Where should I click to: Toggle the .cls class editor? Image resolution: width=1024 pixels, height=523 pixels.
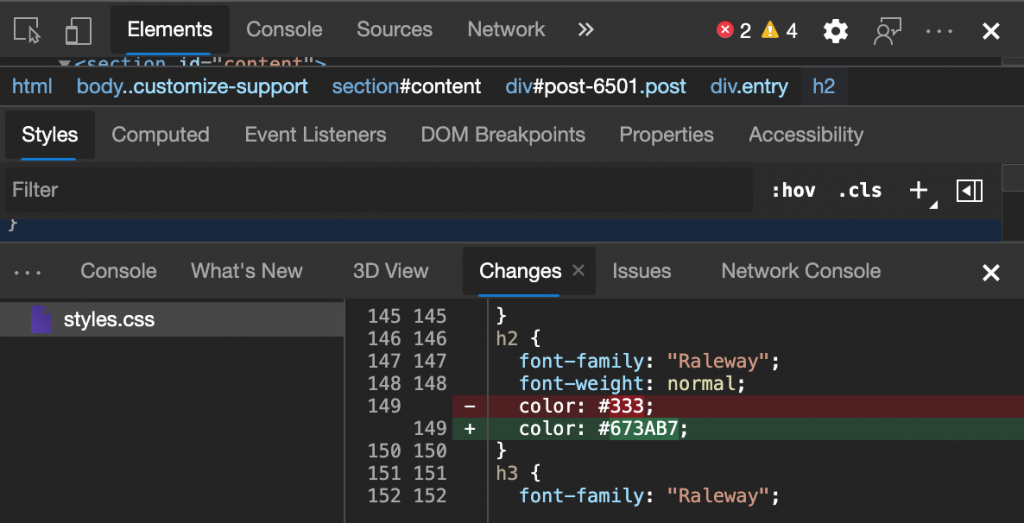859,191
